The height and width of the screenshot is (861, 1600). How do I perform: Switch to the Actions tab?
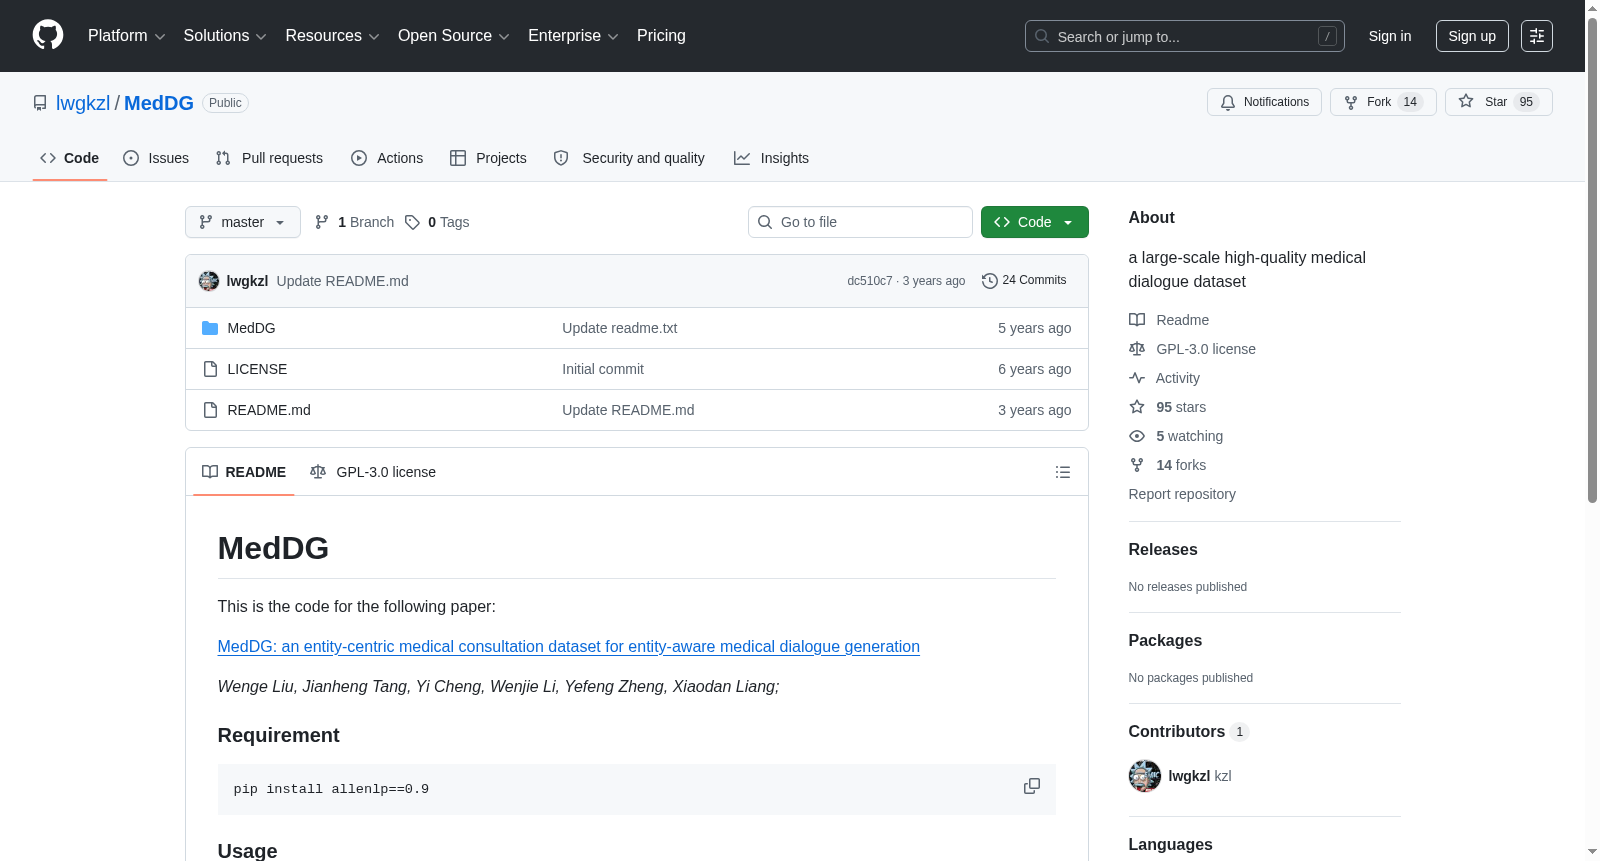(387, 158)
